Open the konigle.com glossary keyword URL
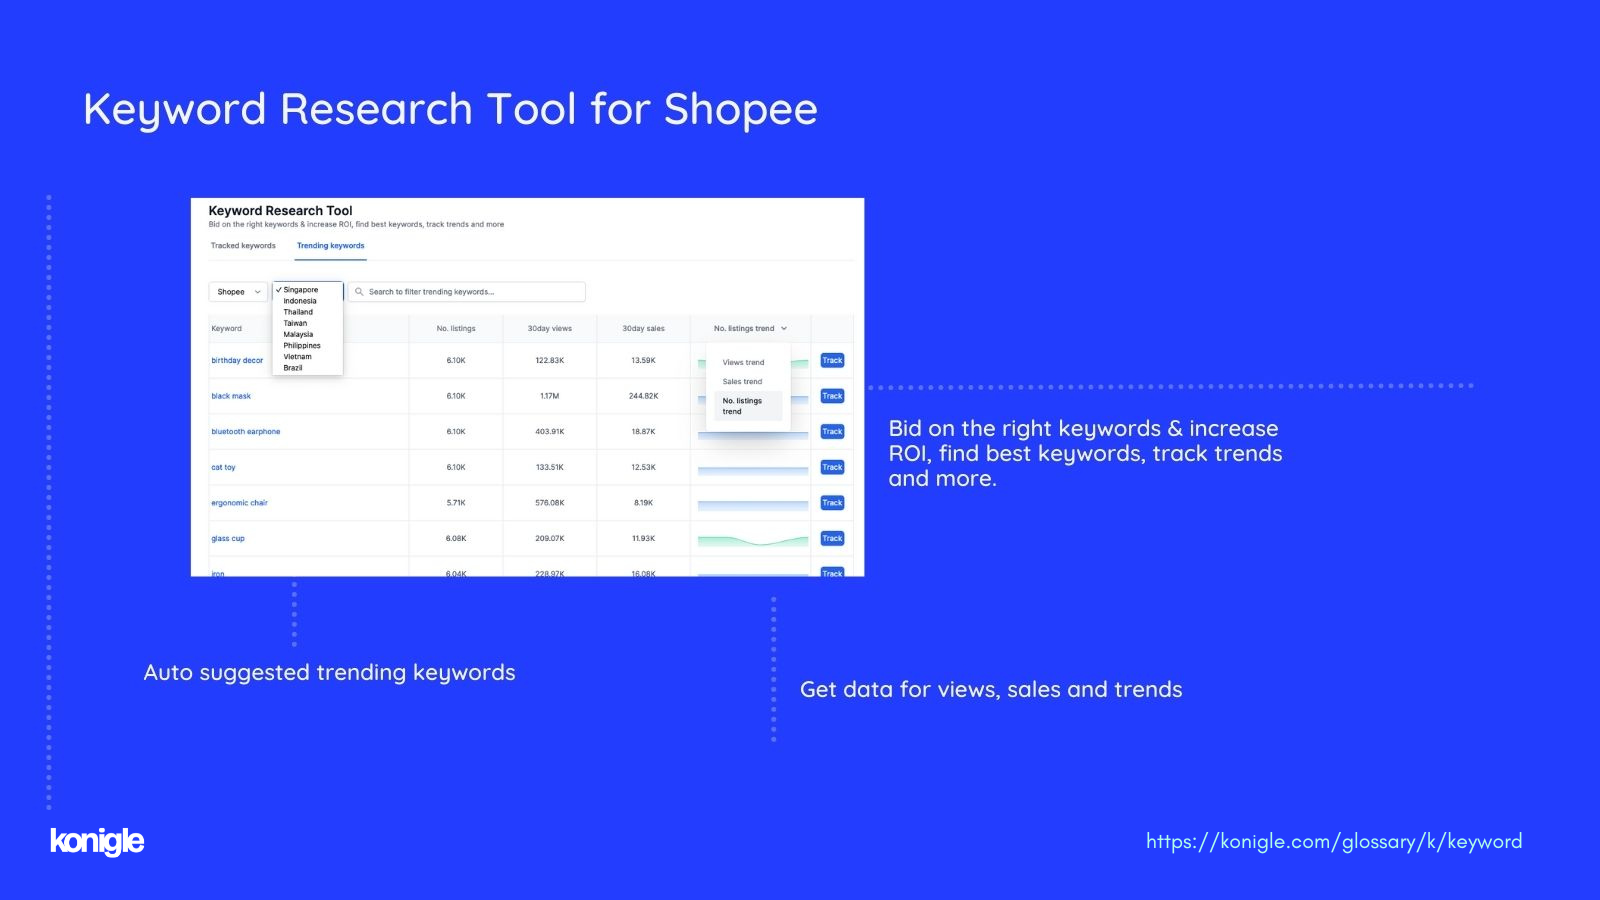Screen dimensions: 1600x900 1334,842
